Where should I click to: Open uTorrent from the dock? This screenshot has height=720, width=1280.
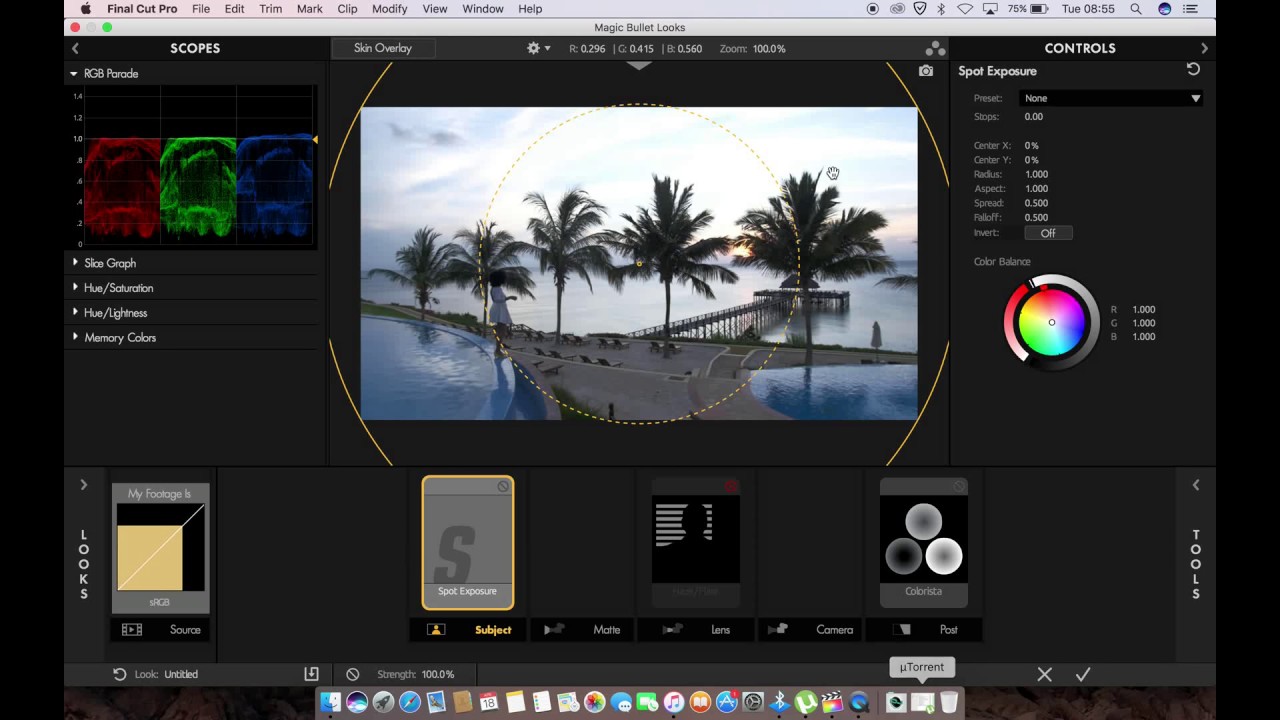[806, 702]
